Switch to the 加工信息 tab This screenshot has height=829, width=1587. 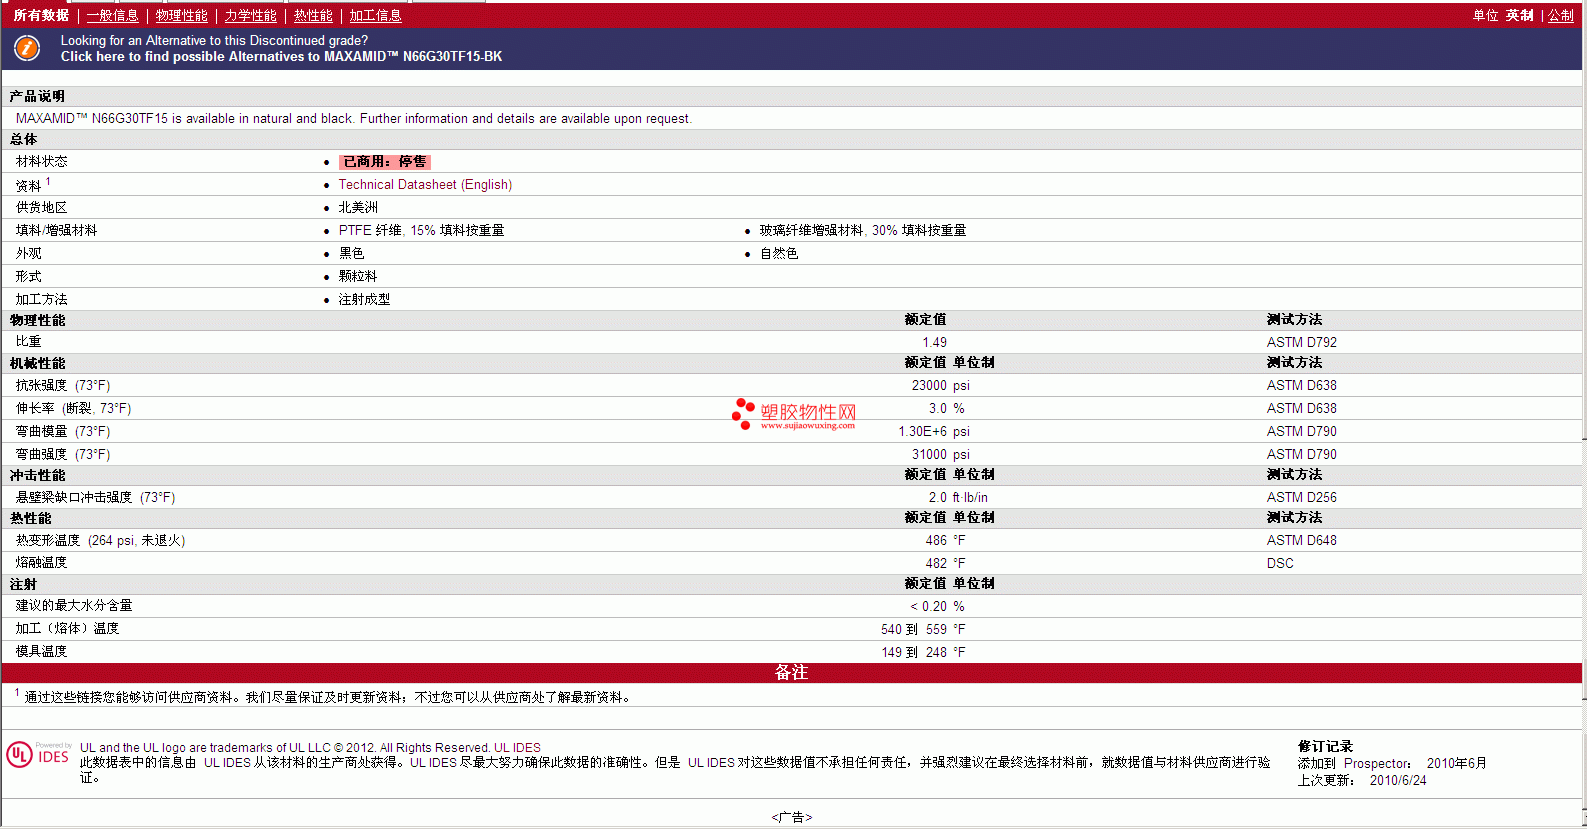coord(375,15)
